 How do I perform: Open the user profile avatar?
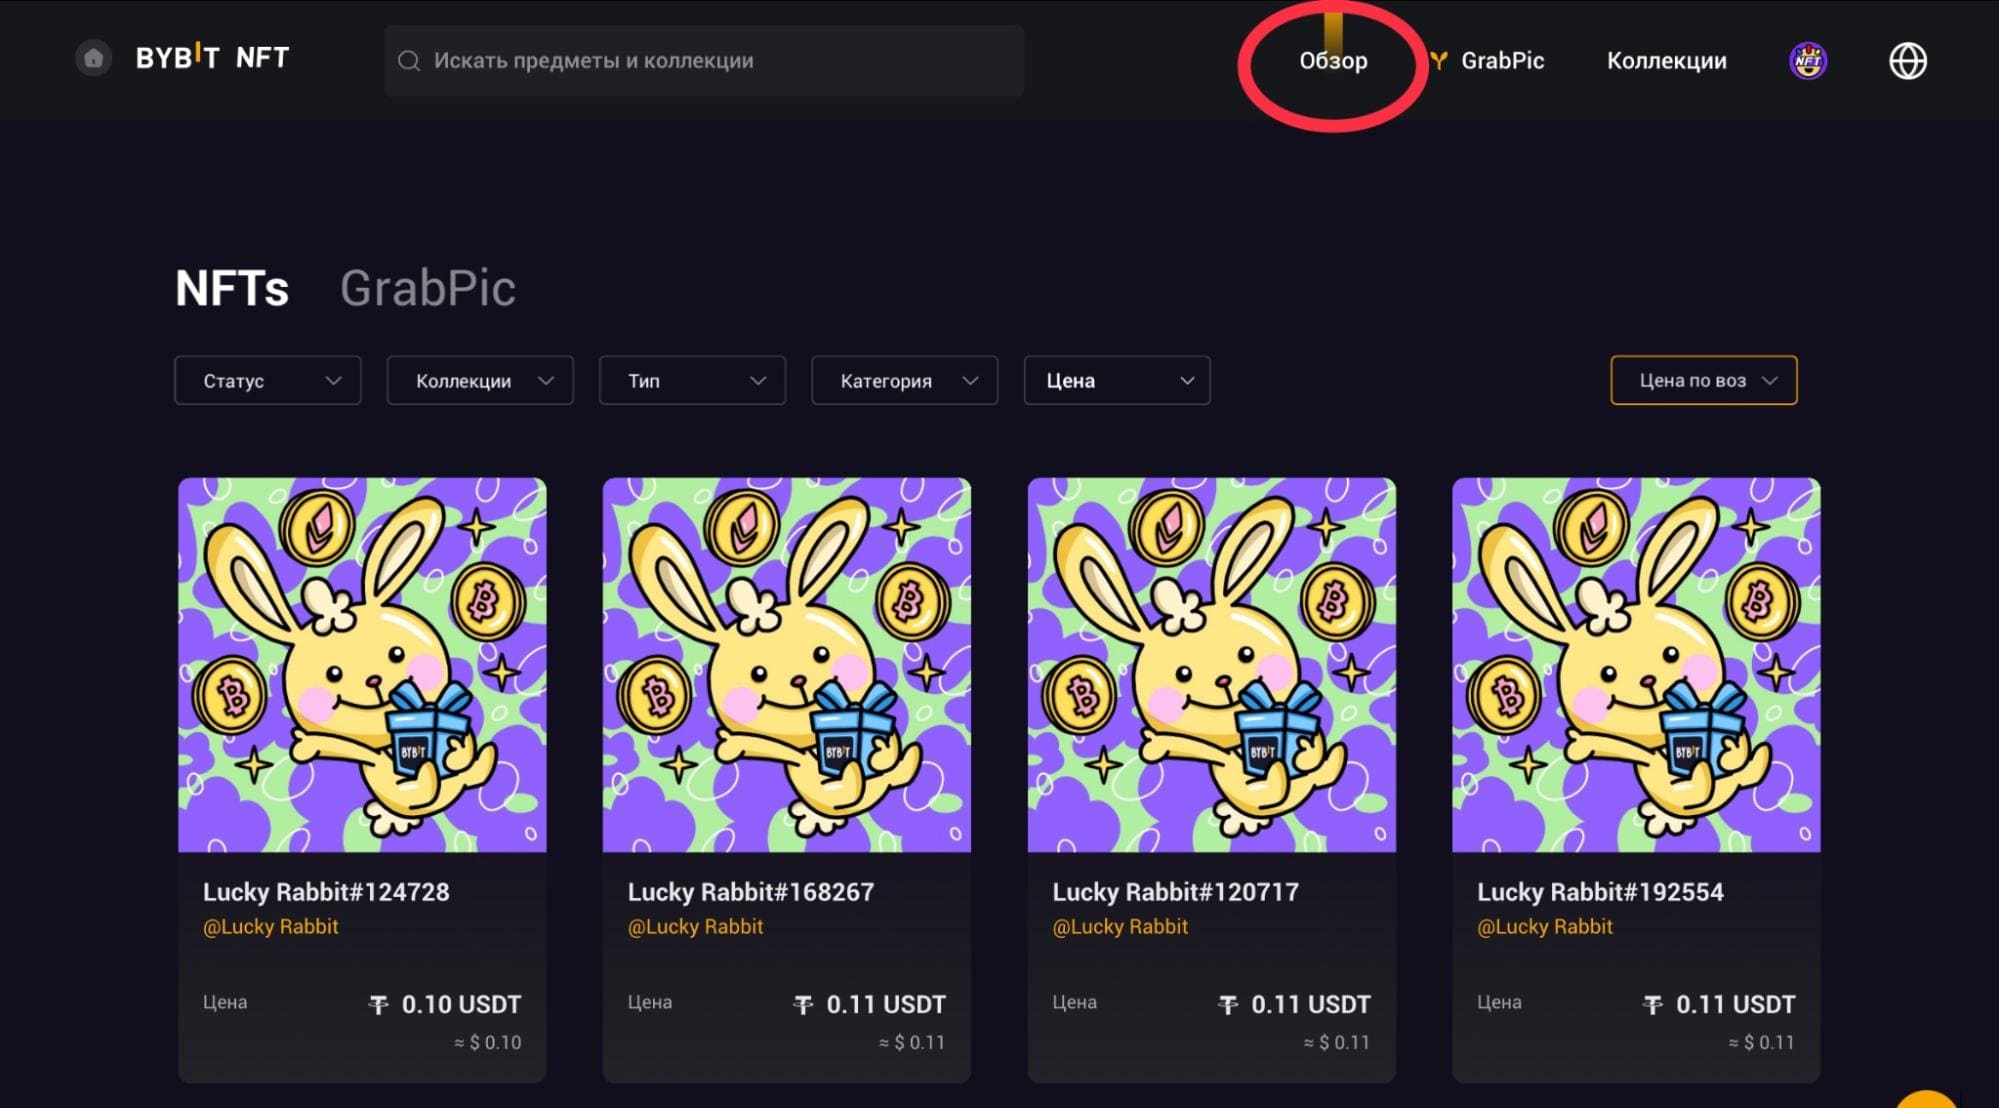(1807, 61)
